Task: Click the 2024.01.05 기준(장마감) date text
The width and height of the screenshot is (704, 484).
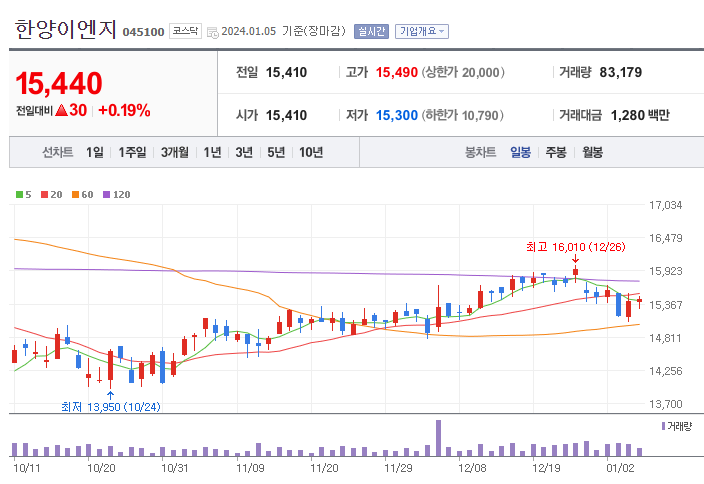Action: [283, 31]
